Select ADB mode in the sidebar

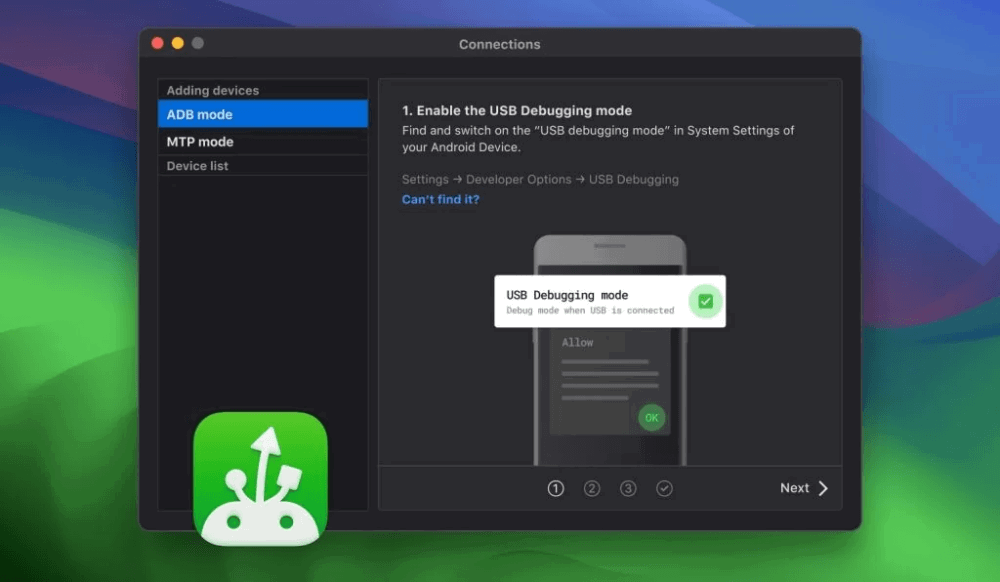[x=263, y=114]
